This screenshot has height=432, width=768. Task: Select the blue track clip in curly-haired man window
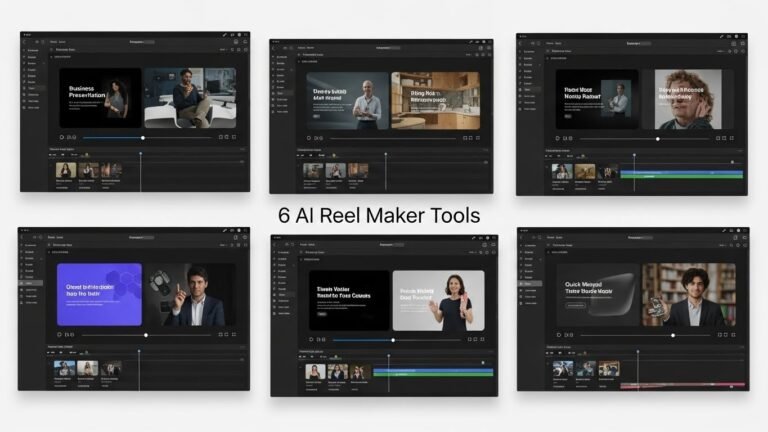tap(681, 172)
